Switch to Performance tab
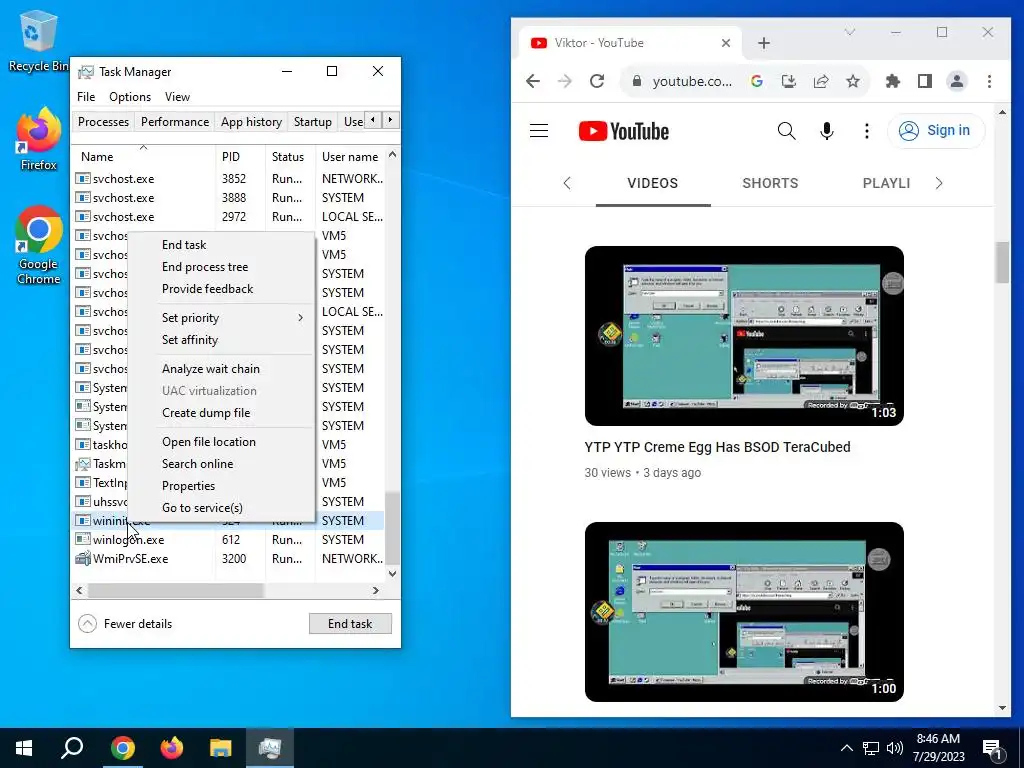This screenshot has height=768, width=1024. 175,122
